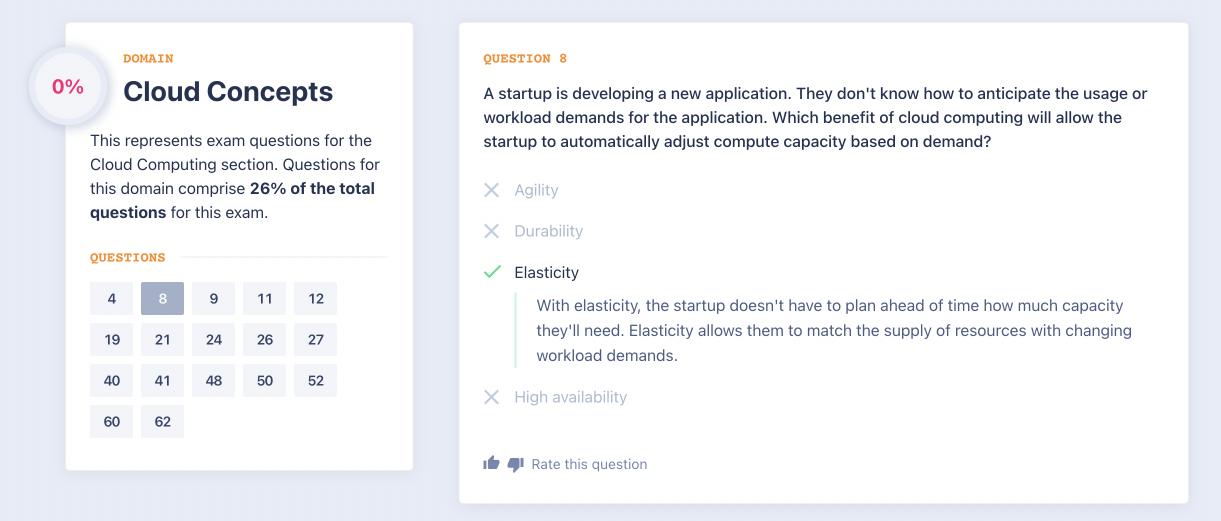Collapse the Elasticity answer explanation
1221x521 pixels.
546,272
